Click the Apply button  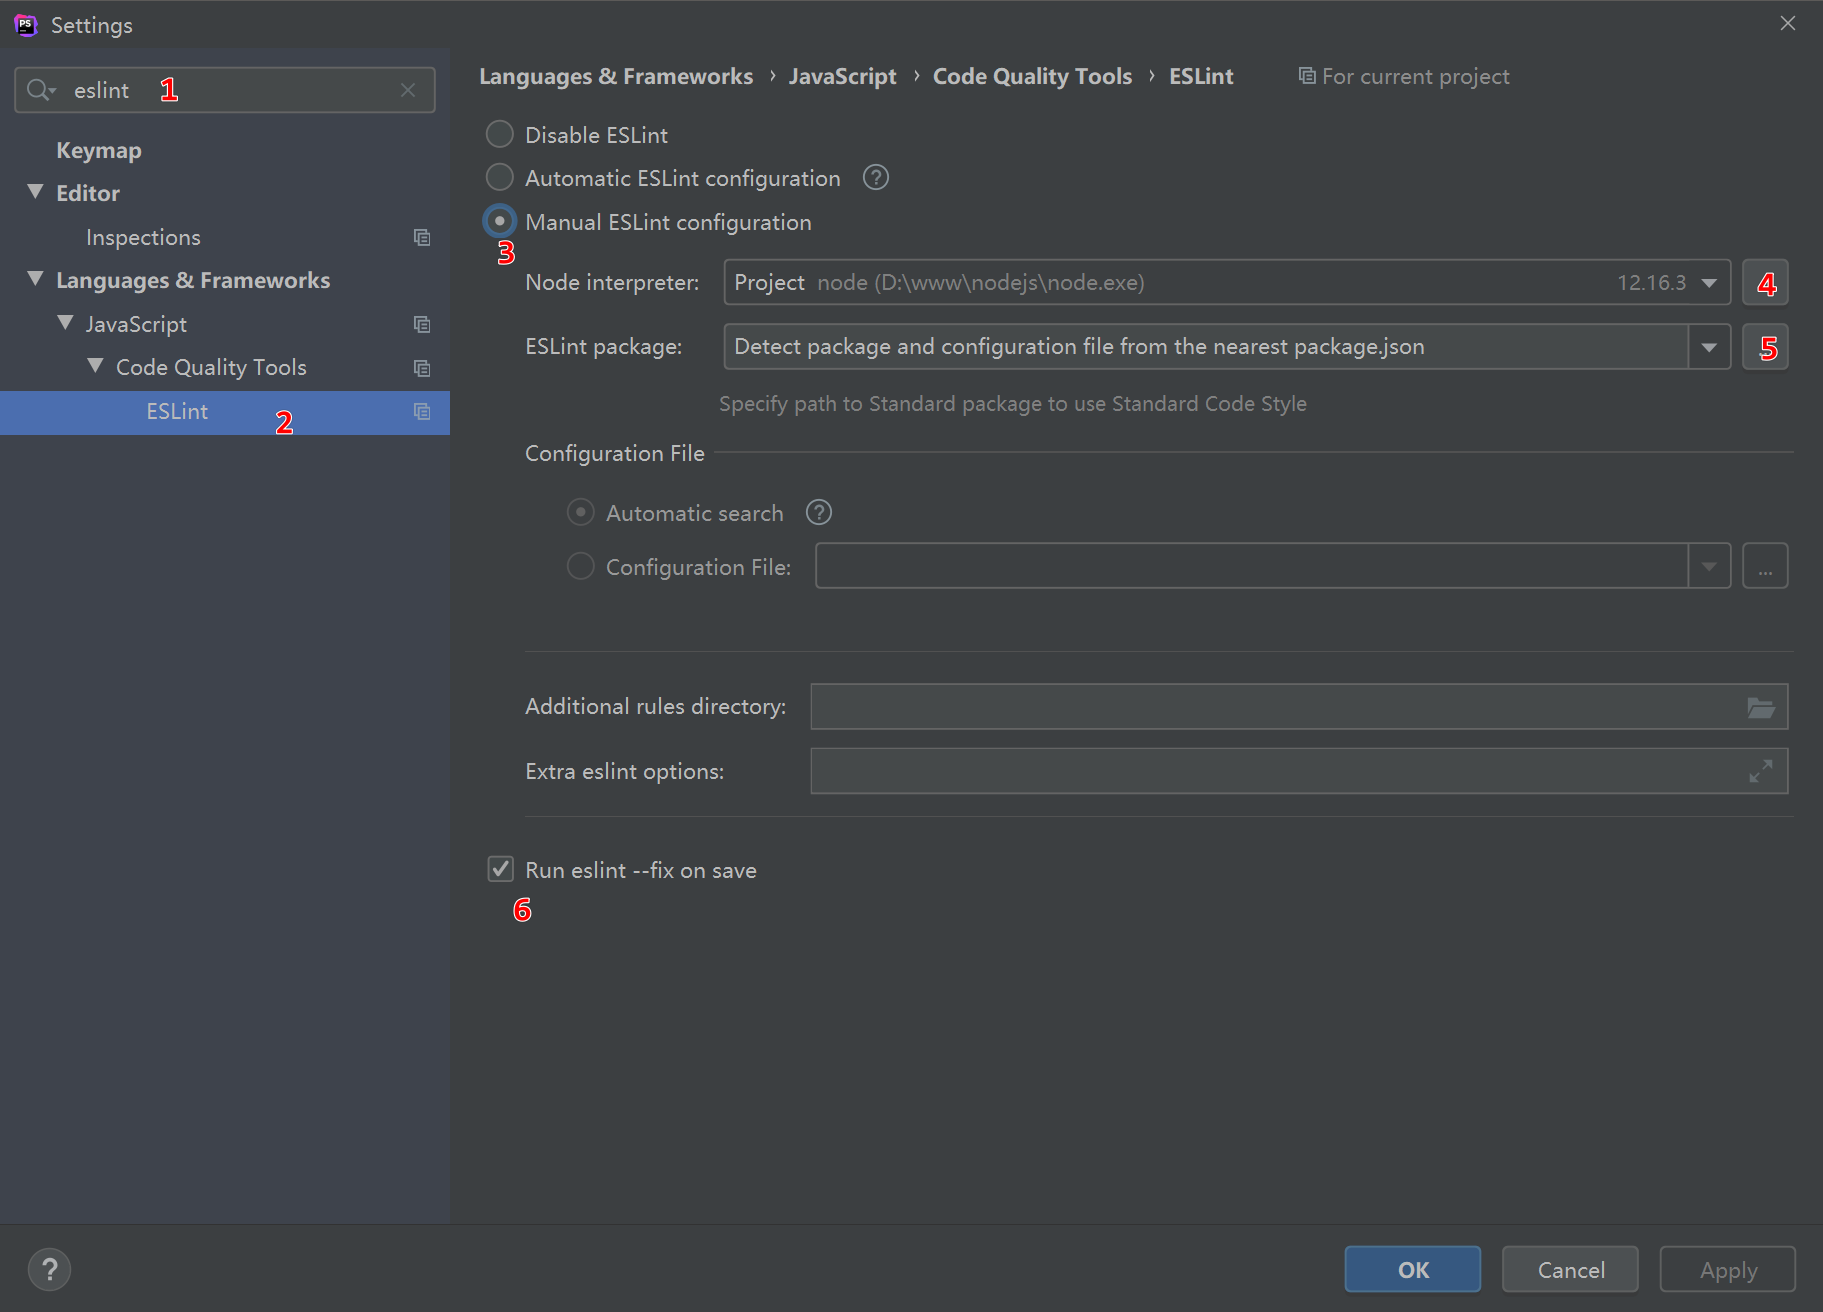coord(1728,1270)
